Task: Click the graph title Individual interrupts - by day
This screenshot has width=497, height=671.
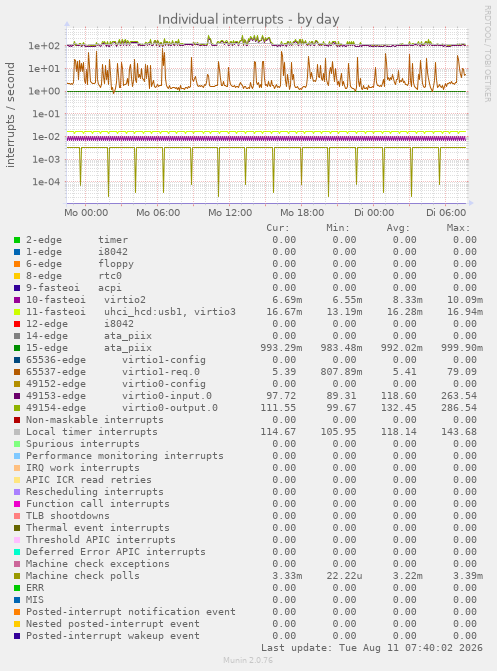Action: (248, 20)
